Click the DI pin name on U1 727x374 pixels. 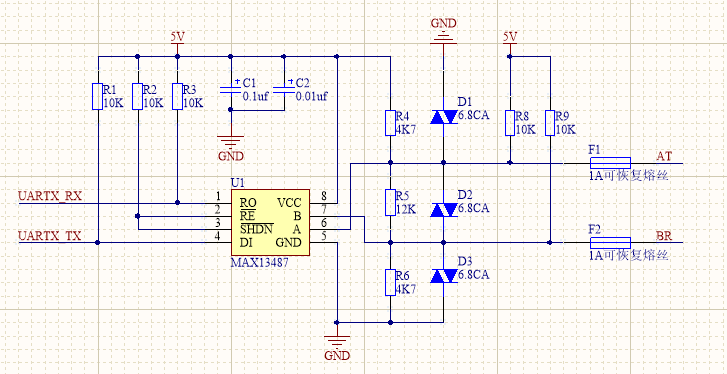[x=246, y=242]
